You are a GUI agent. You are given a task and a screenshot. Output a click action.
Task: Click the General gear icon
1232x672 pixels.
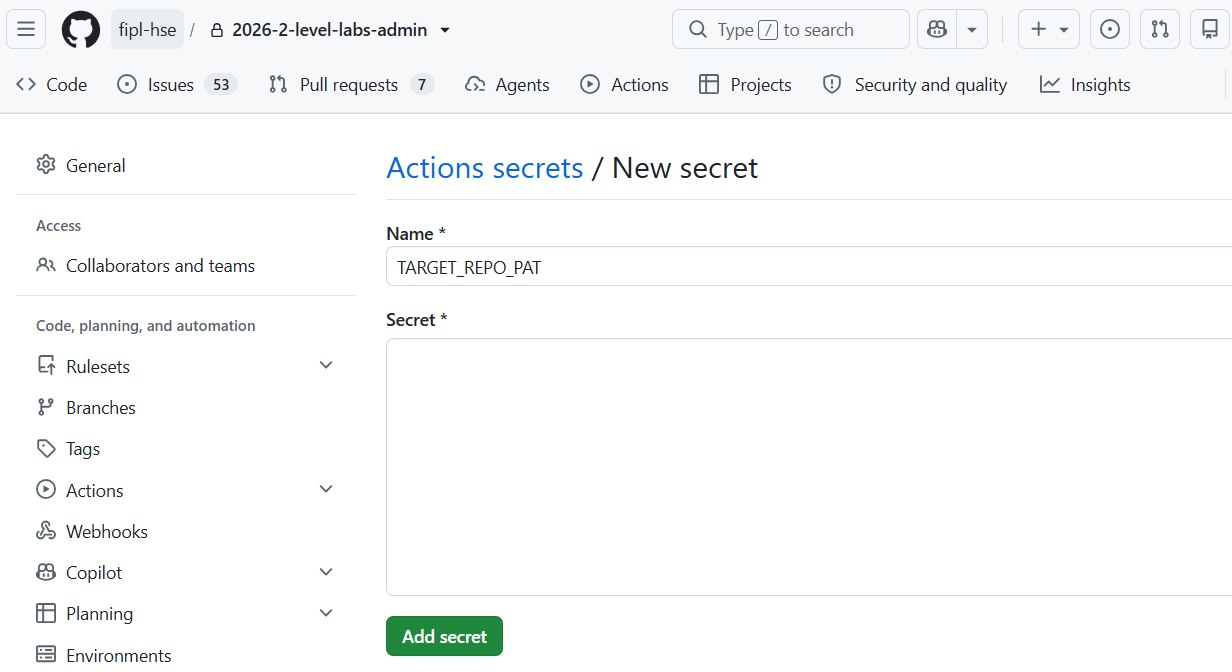[x=46, y=165]
